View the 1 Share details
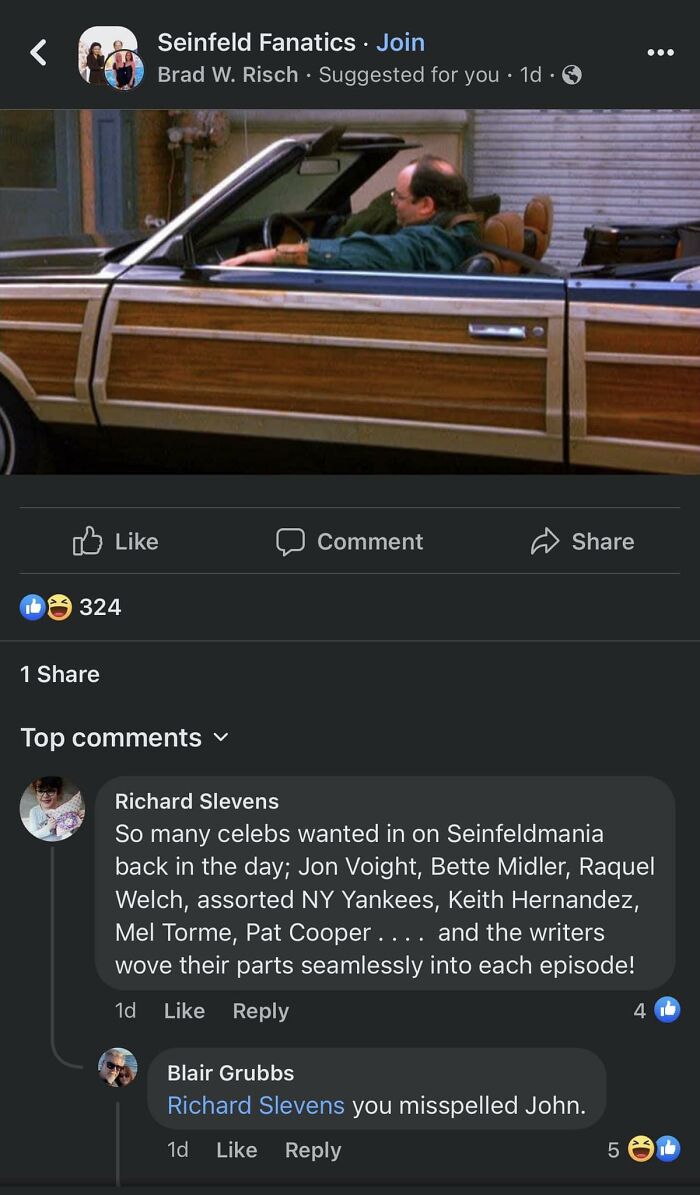 [60, 674]
